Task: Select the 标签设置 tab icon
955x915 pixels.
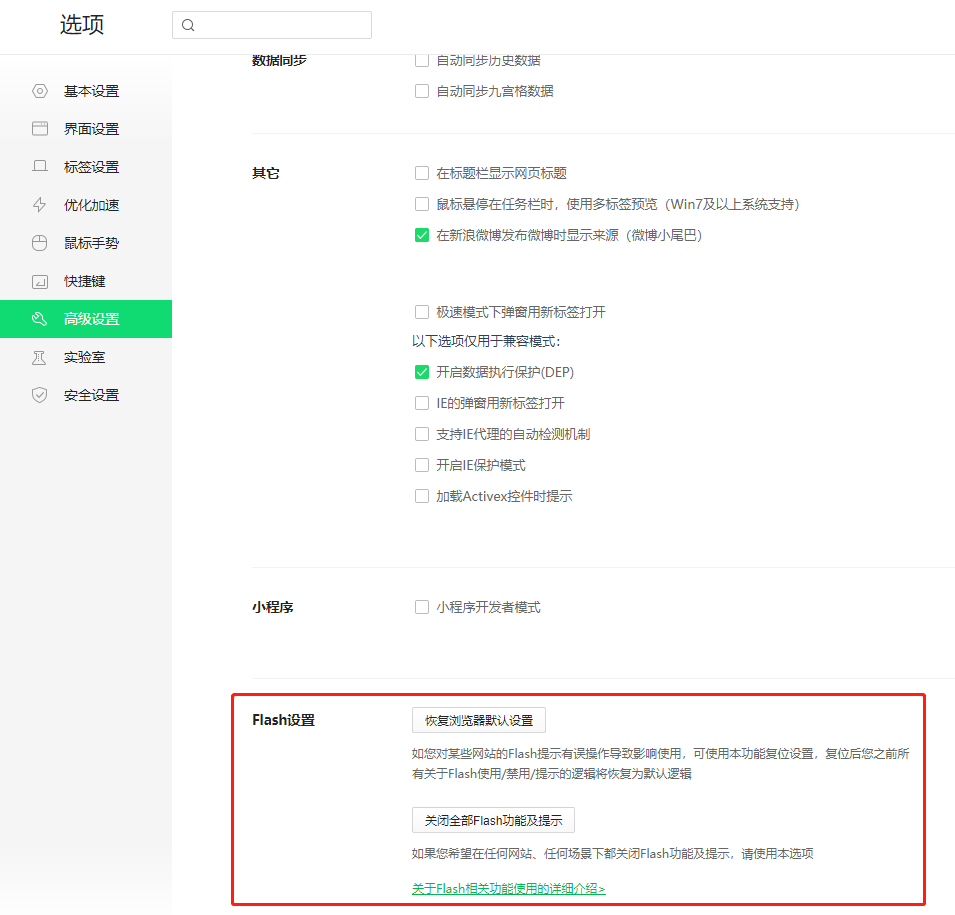Action: tap(39, 166)
